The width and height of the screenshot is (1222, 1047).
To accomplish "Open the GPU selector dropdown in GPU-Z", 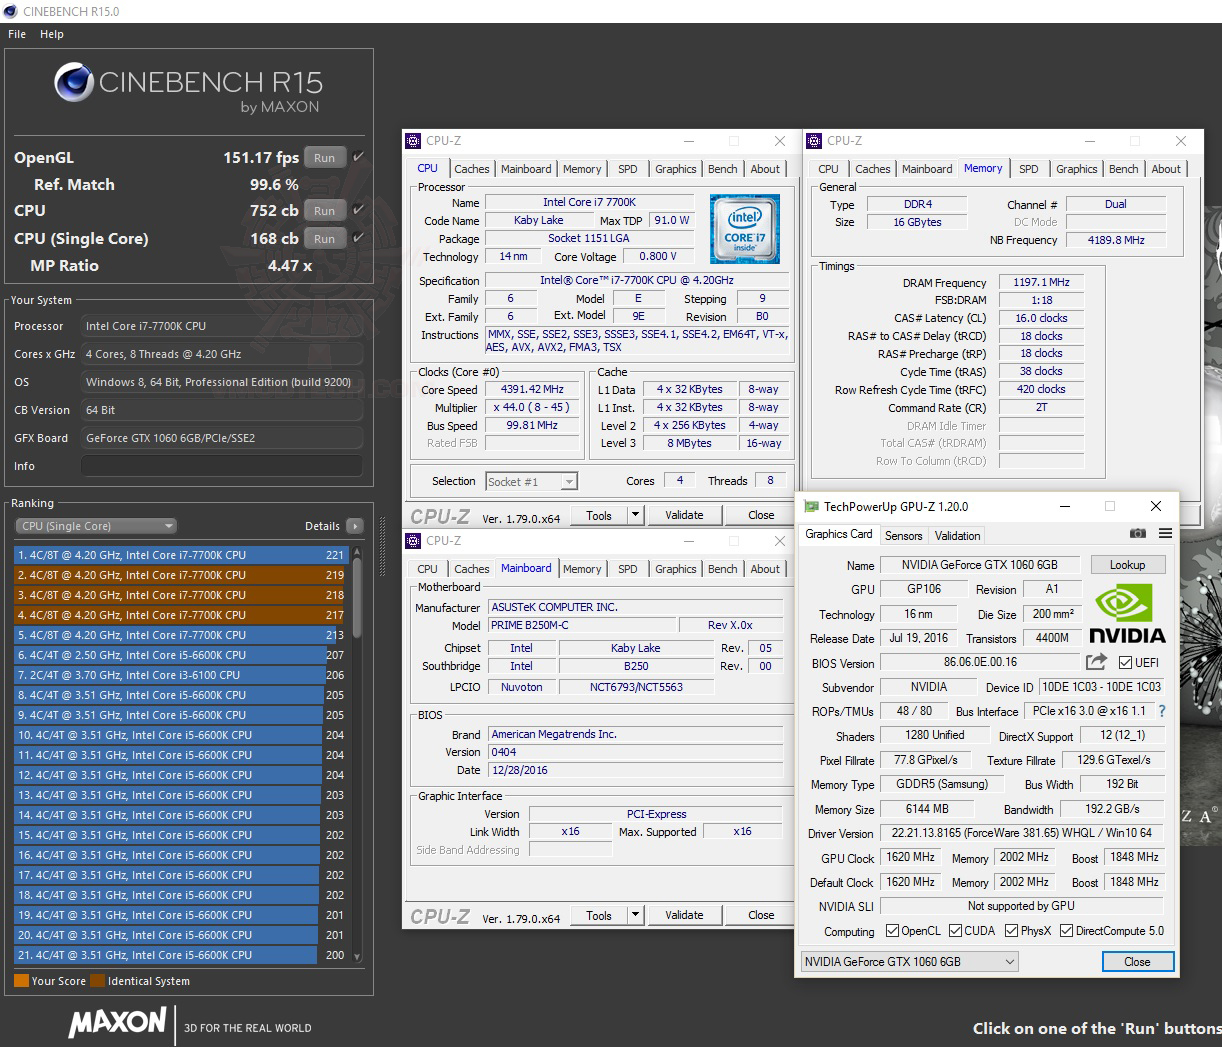I will pyautogui.click(x=909, y=962).
